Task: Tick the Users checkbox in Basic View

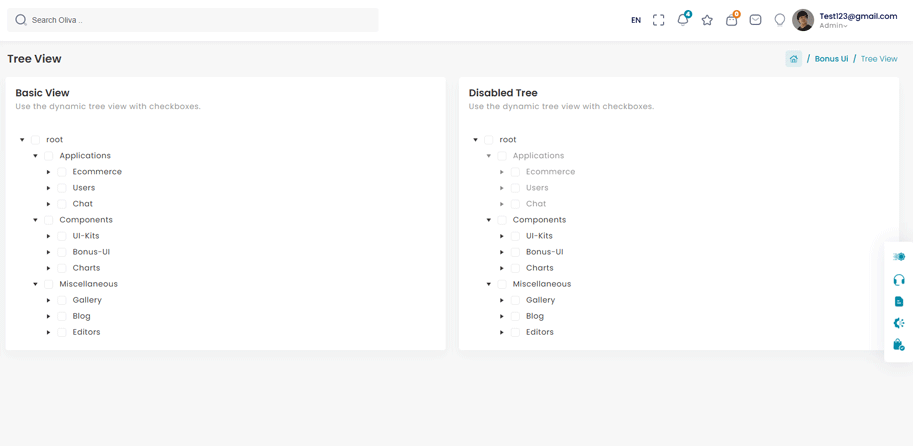Action: pyautogui.click(x=62, y=188)
